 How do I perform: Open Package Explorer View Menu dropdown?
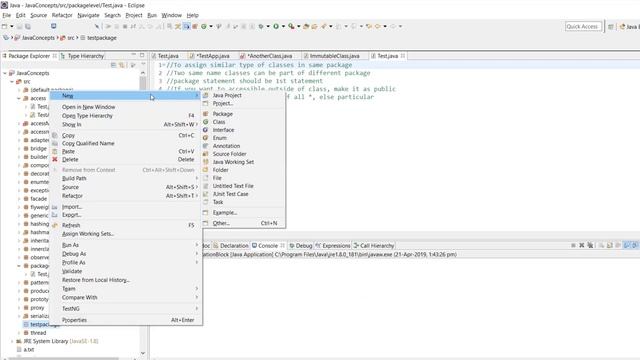(143, 64)
